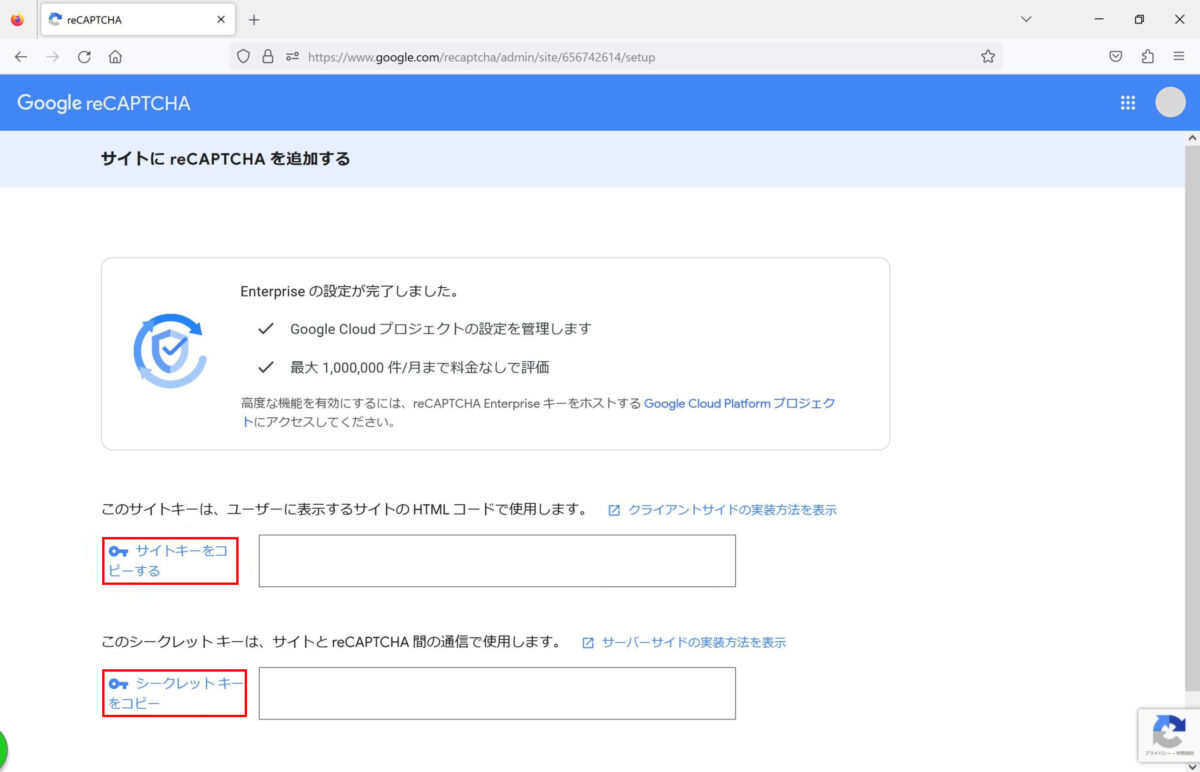Click the forward navigation arrow
The height and width of the screenshot is (772, 1200).
pyautogui.click(x=53, y=57)
